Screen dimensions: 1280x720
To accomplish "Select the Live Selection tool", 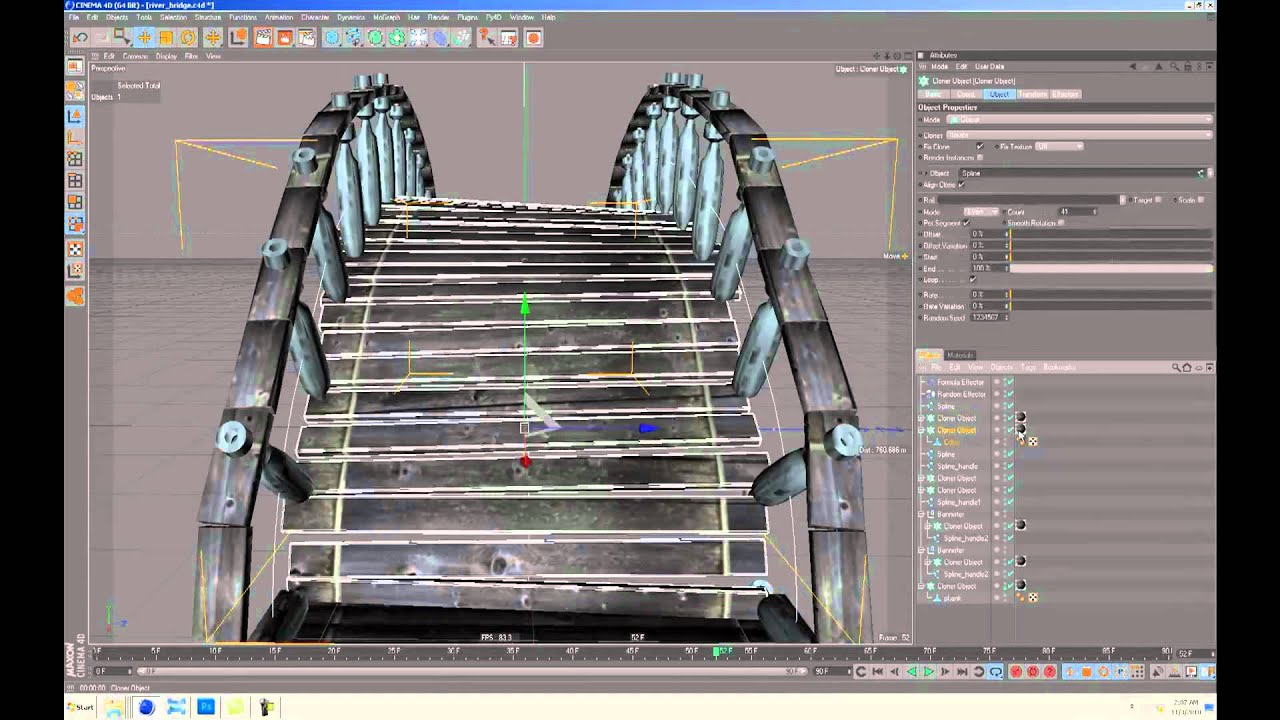I will coord(123,38).
